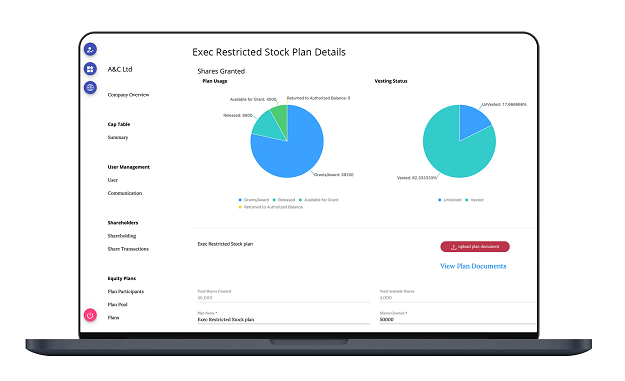Click the Plan Name input field
The height and width of the screenshot is (381, 625).
coord(283,320)
